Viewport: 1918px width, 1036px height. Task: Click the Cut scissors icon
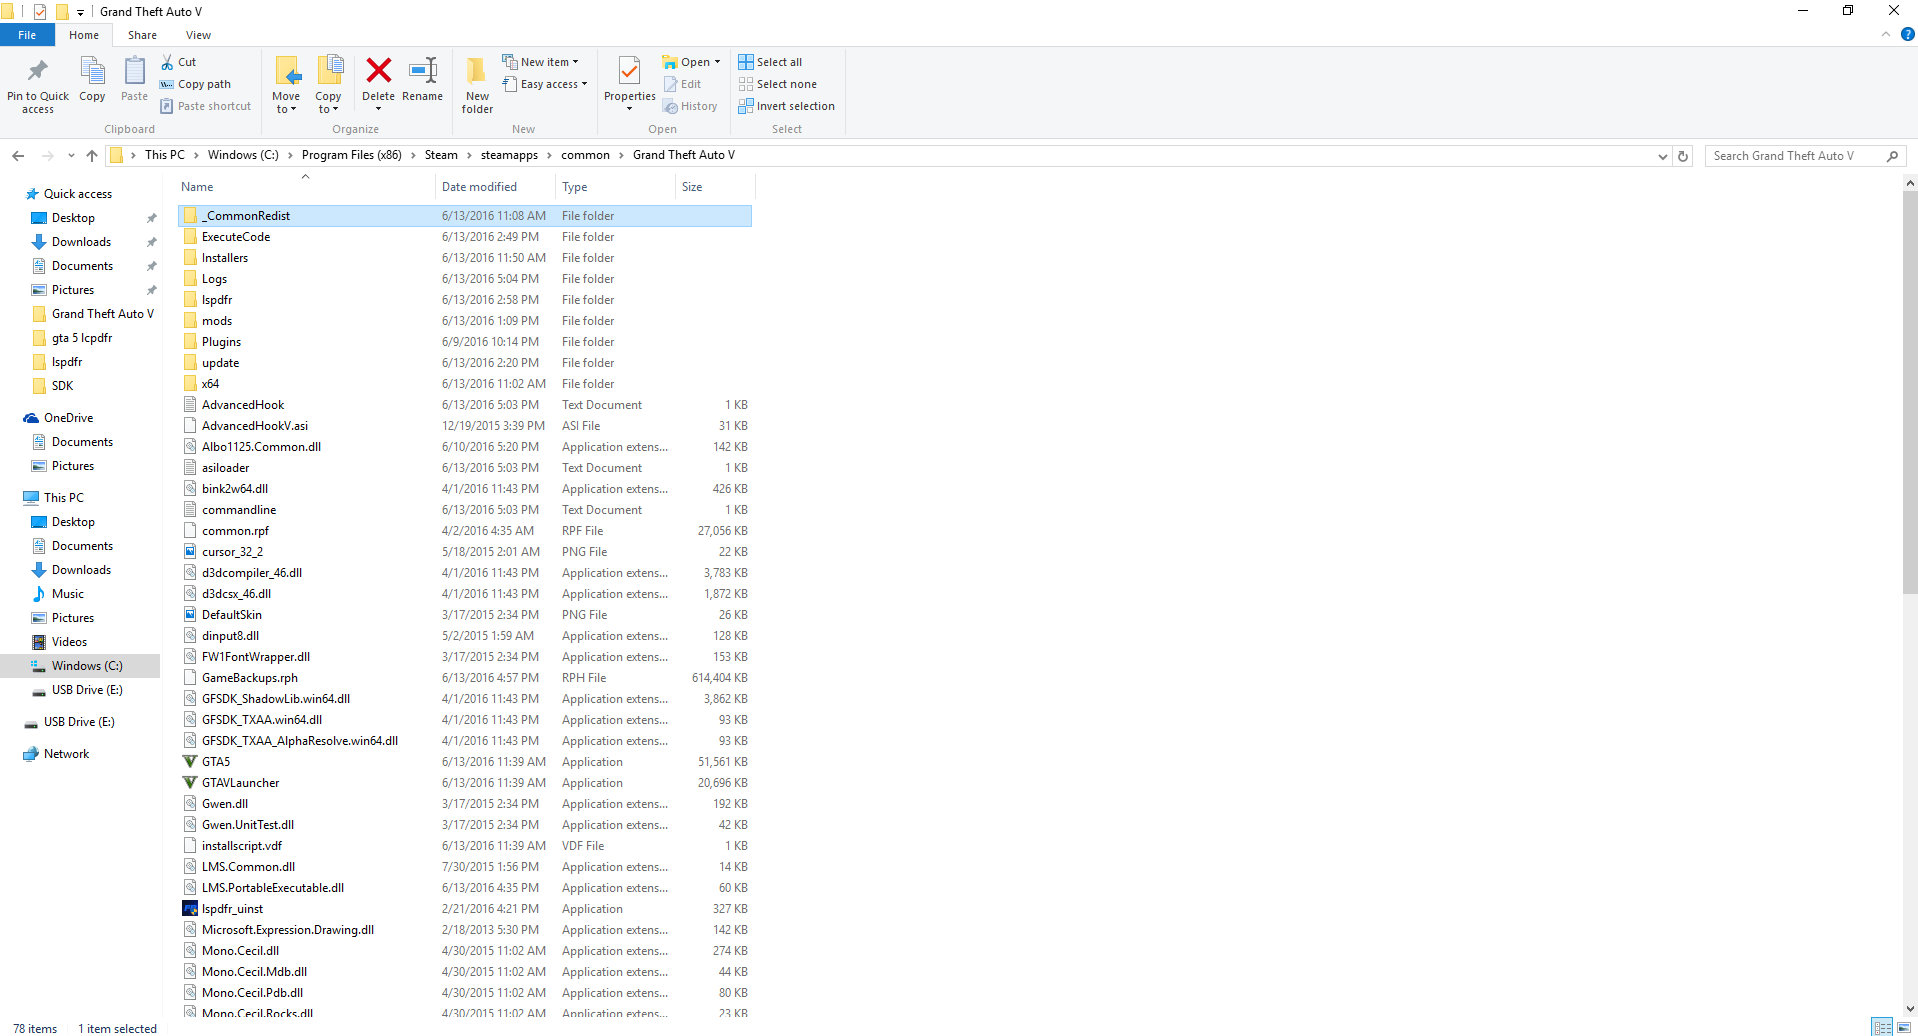(168, 62)
